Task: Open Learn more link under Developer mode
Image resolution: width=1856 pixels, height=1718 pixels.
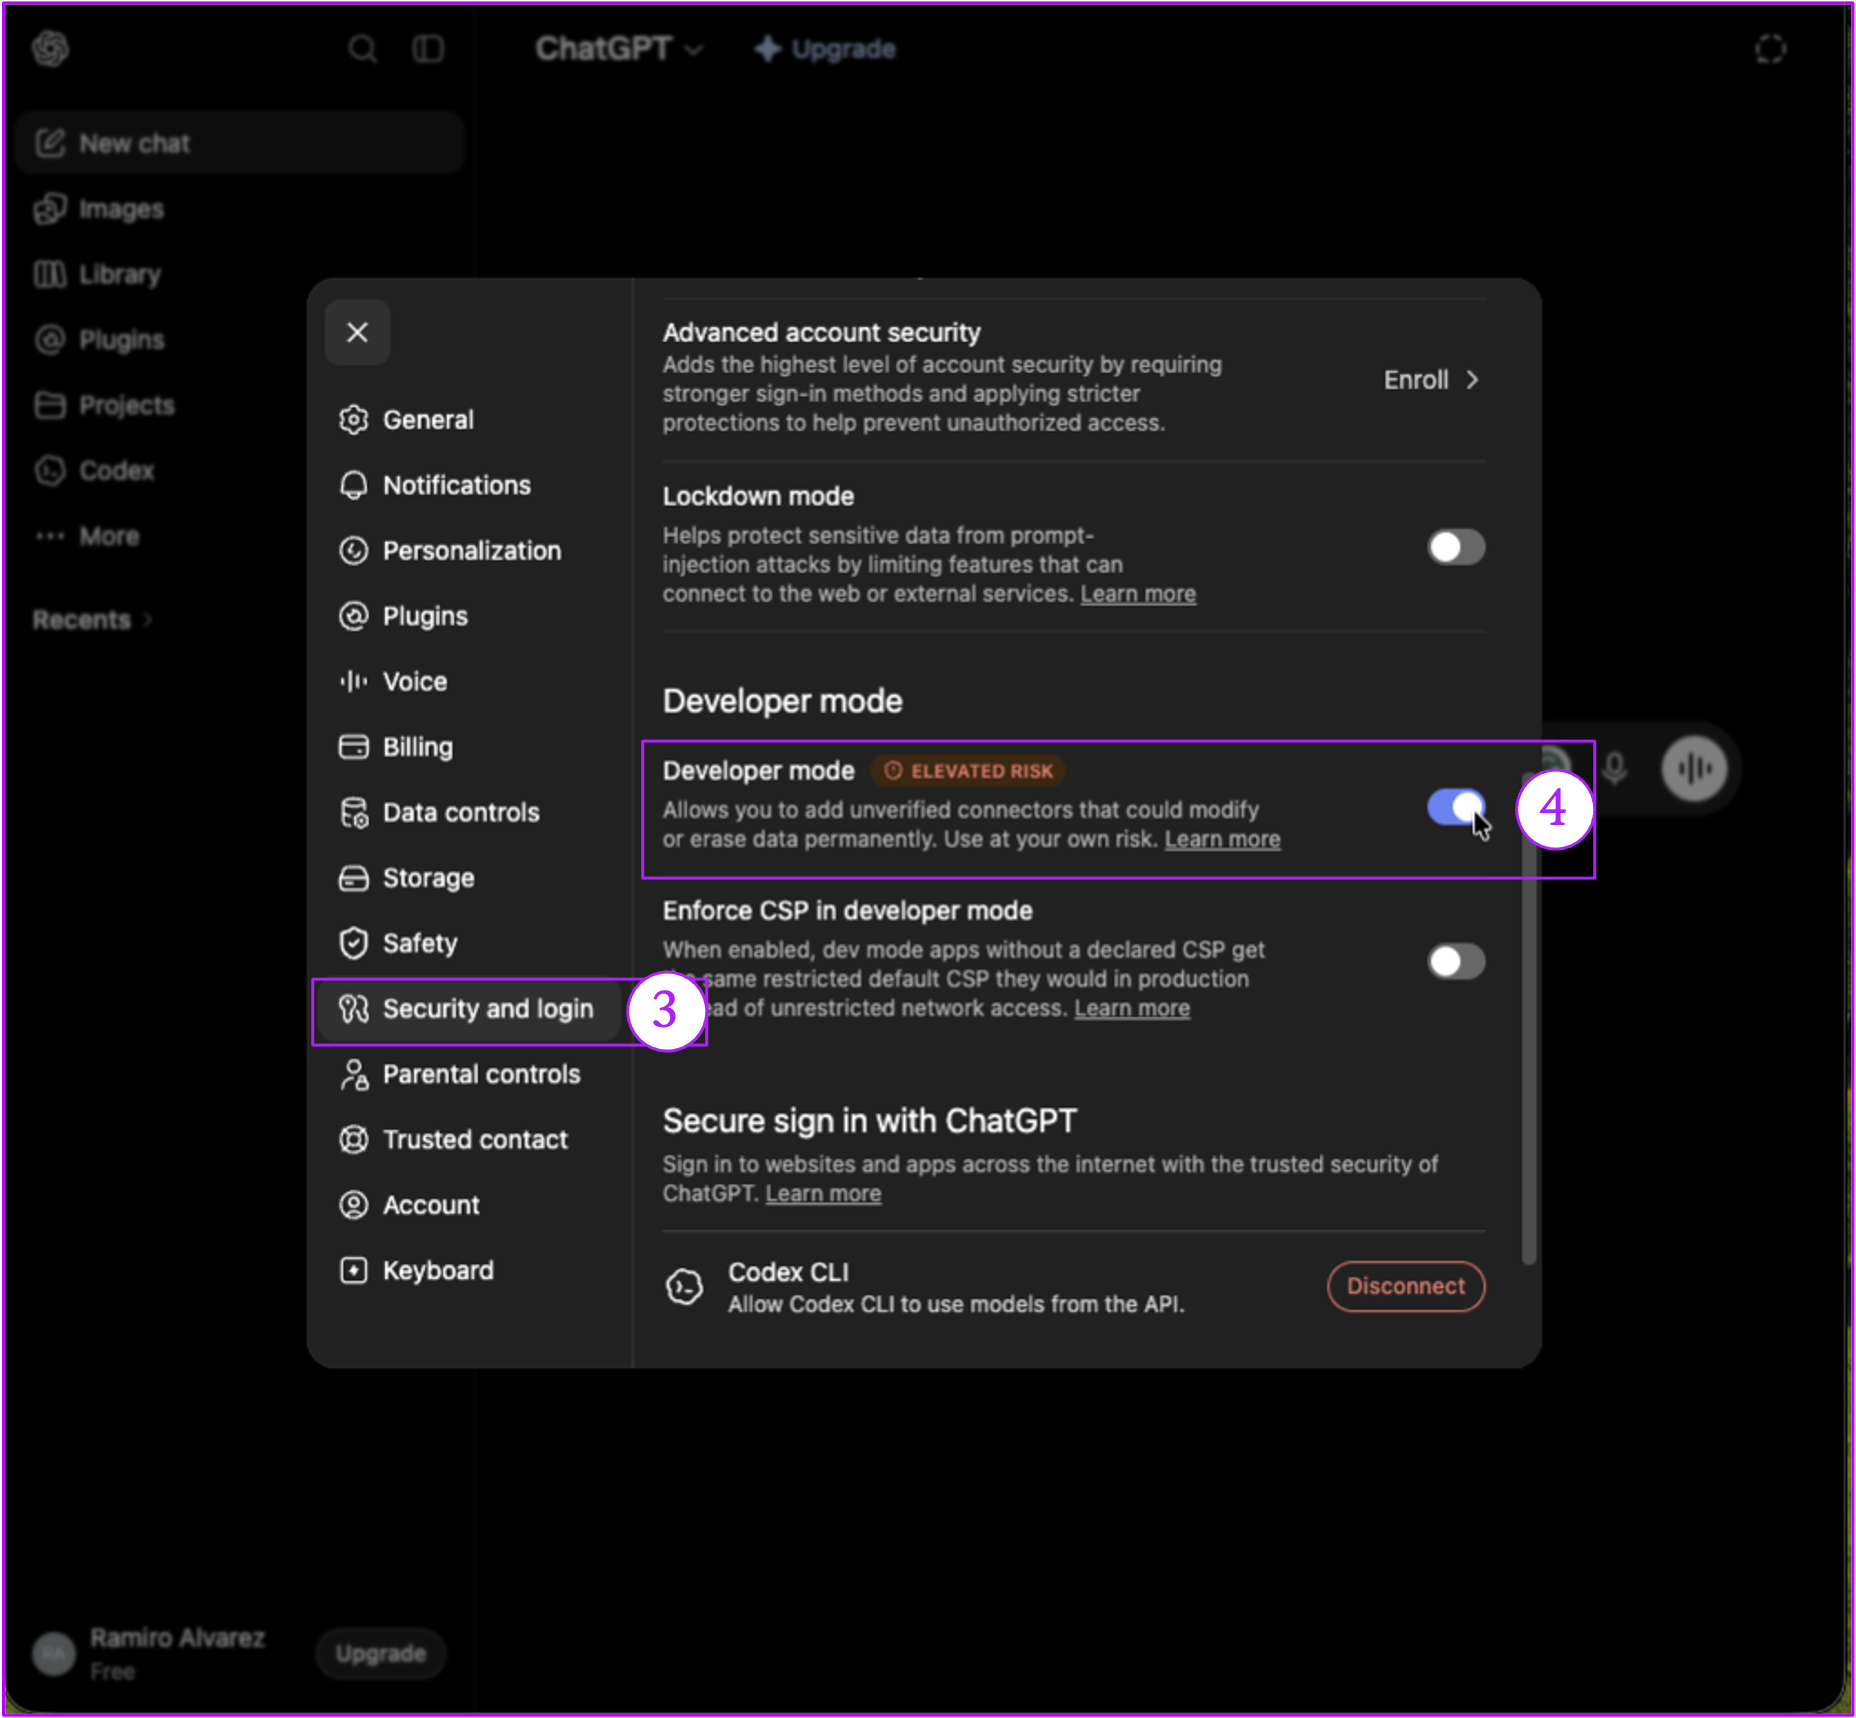Action: pos(1222,839)
